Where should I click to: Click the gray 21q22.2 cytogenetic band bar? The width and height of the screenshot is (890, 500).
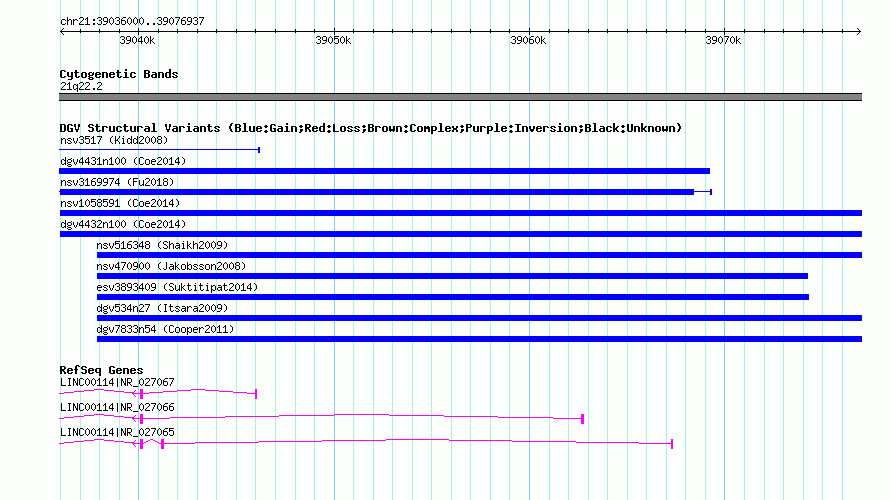460,97
